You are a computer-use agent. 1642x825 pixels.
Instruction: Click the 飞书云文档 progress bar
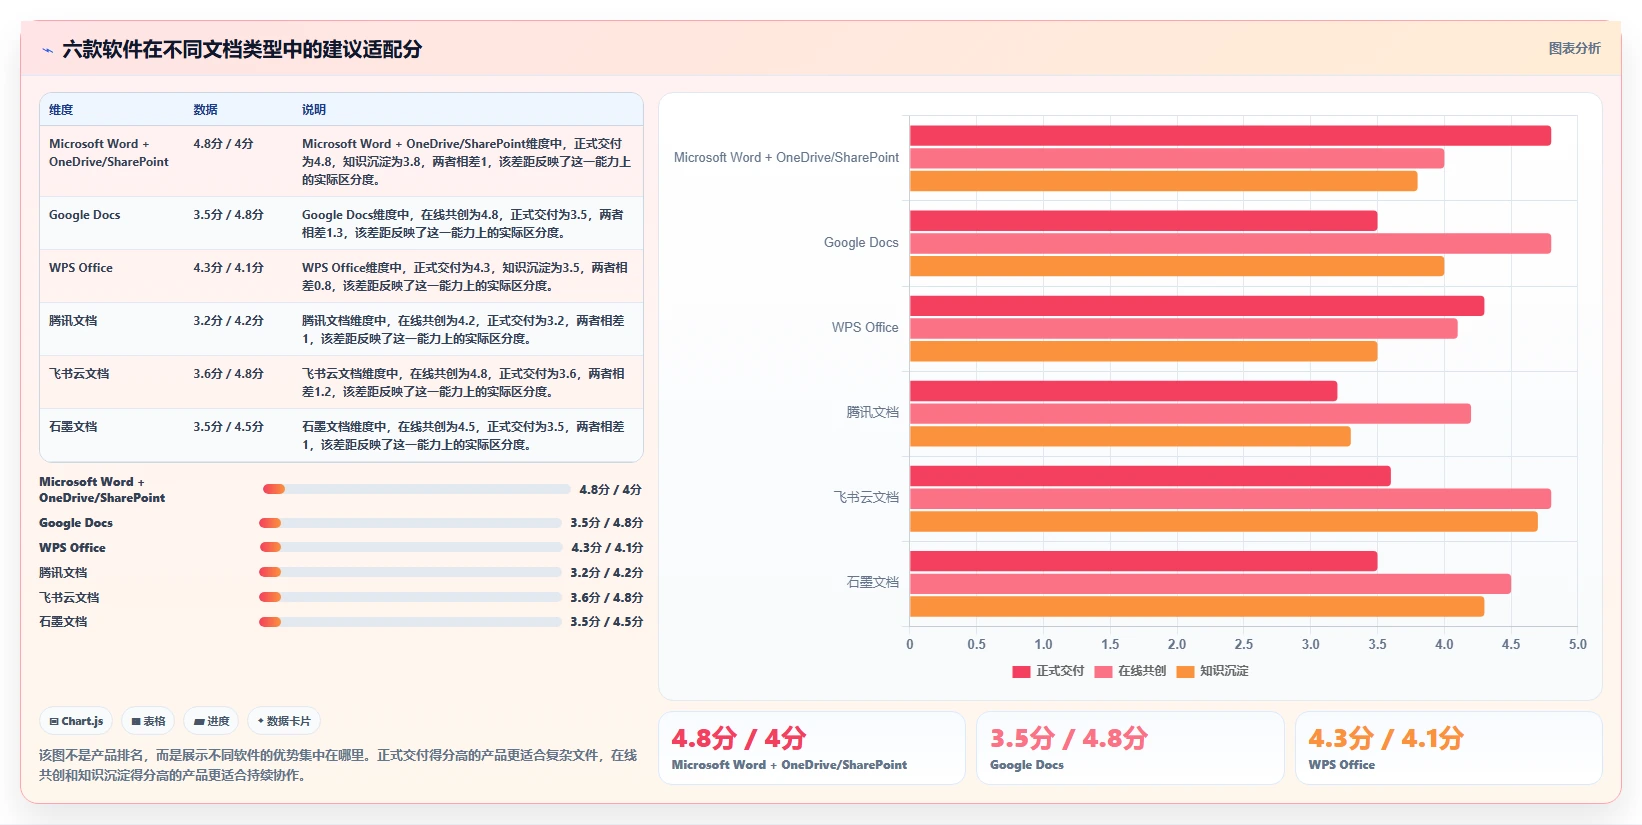(x=410, y=597)
